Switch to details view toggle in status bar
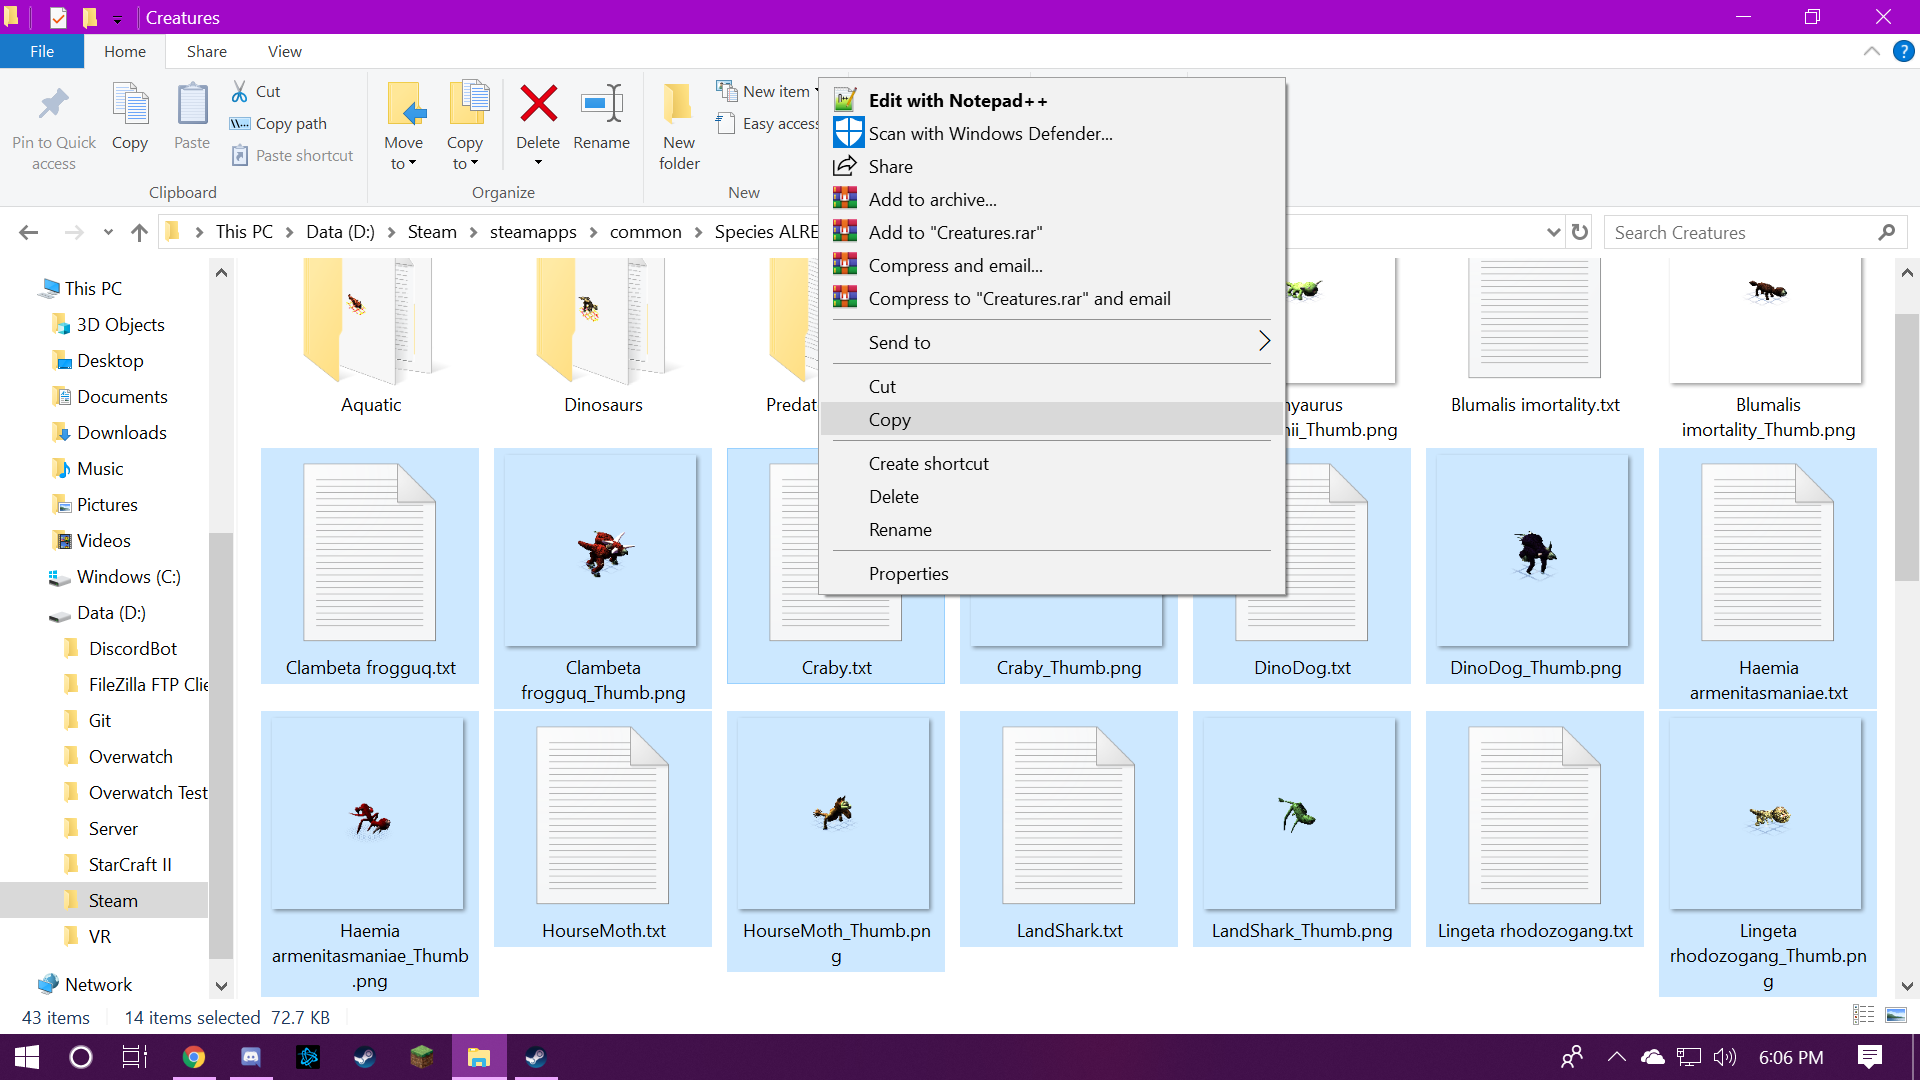 pyautogui.click(x=1863, y=1016)
